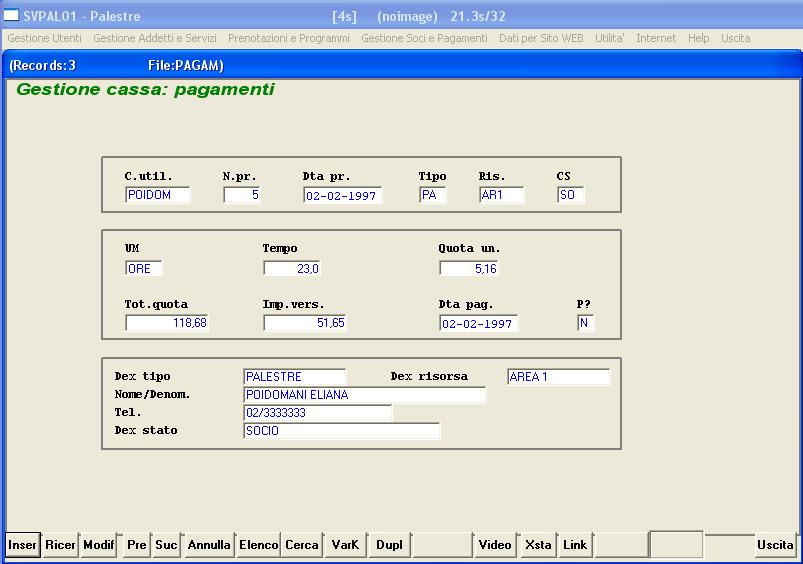Click the Ris. field containing AR1

502,195
